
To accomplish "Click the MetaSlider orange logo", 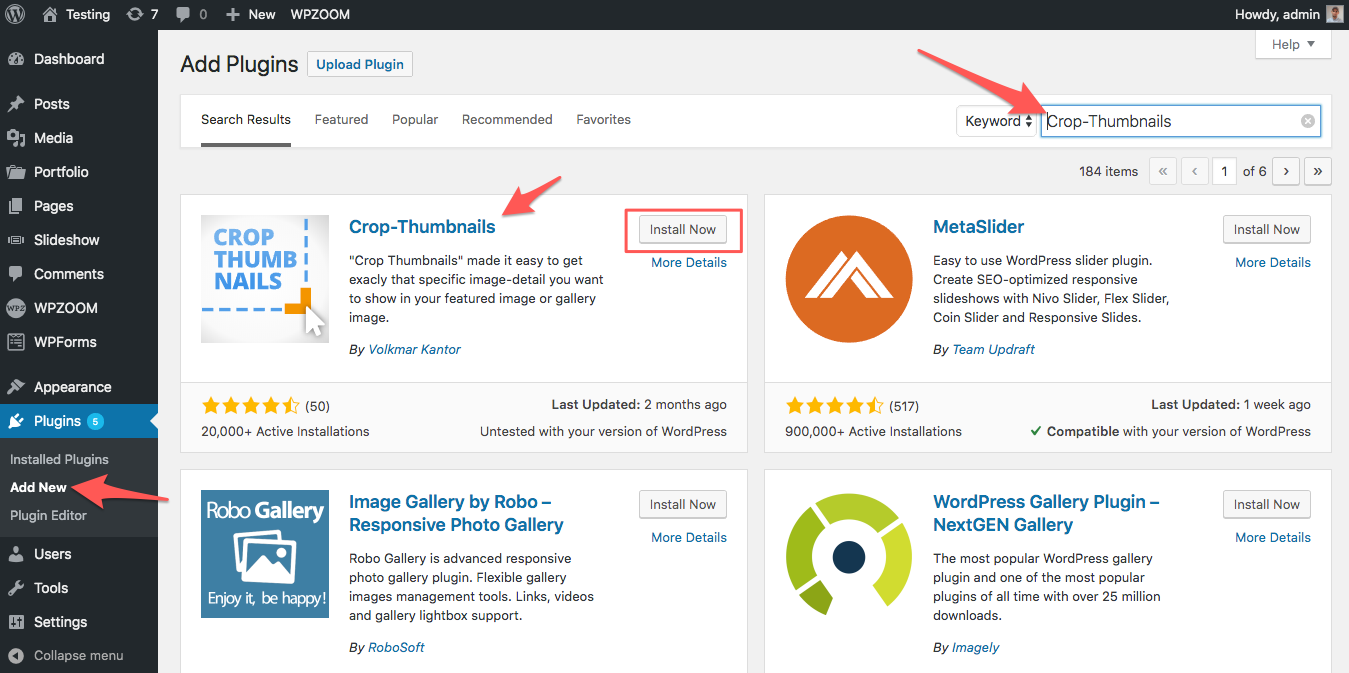I will click(x=849, y=279).
